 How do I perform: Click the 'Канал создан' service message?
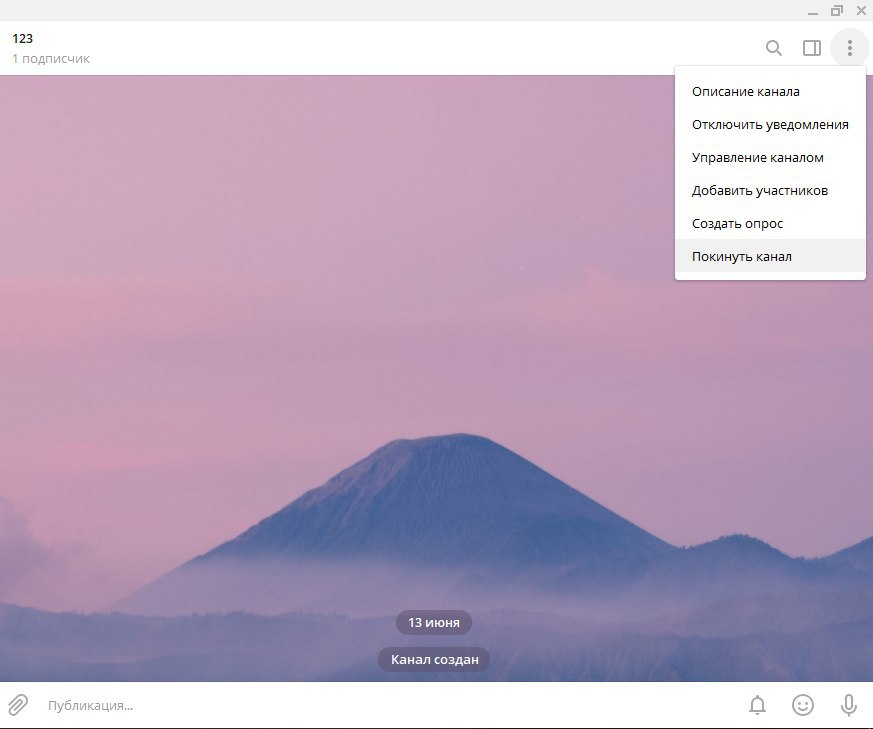(x=434, y=659)
